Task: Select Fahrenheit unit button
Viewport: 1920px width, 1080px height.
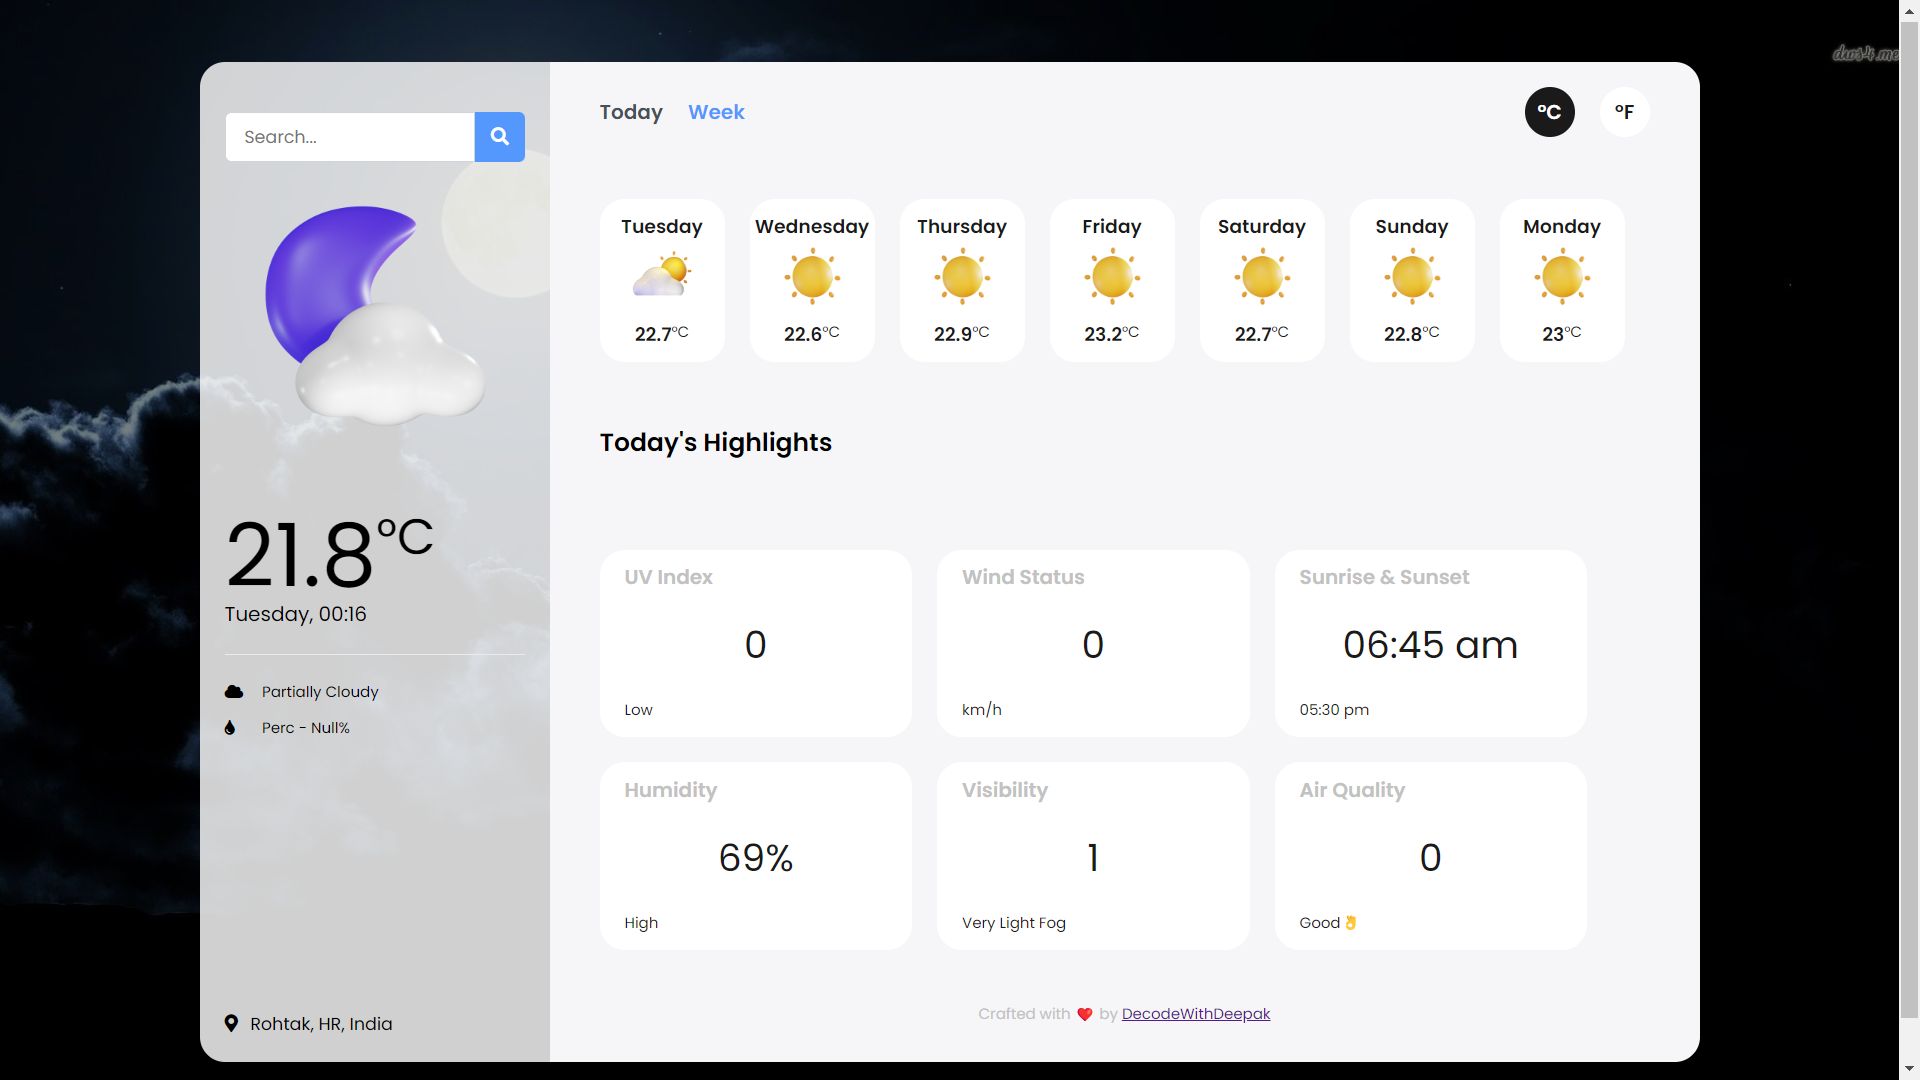Action: (1624, 112)
